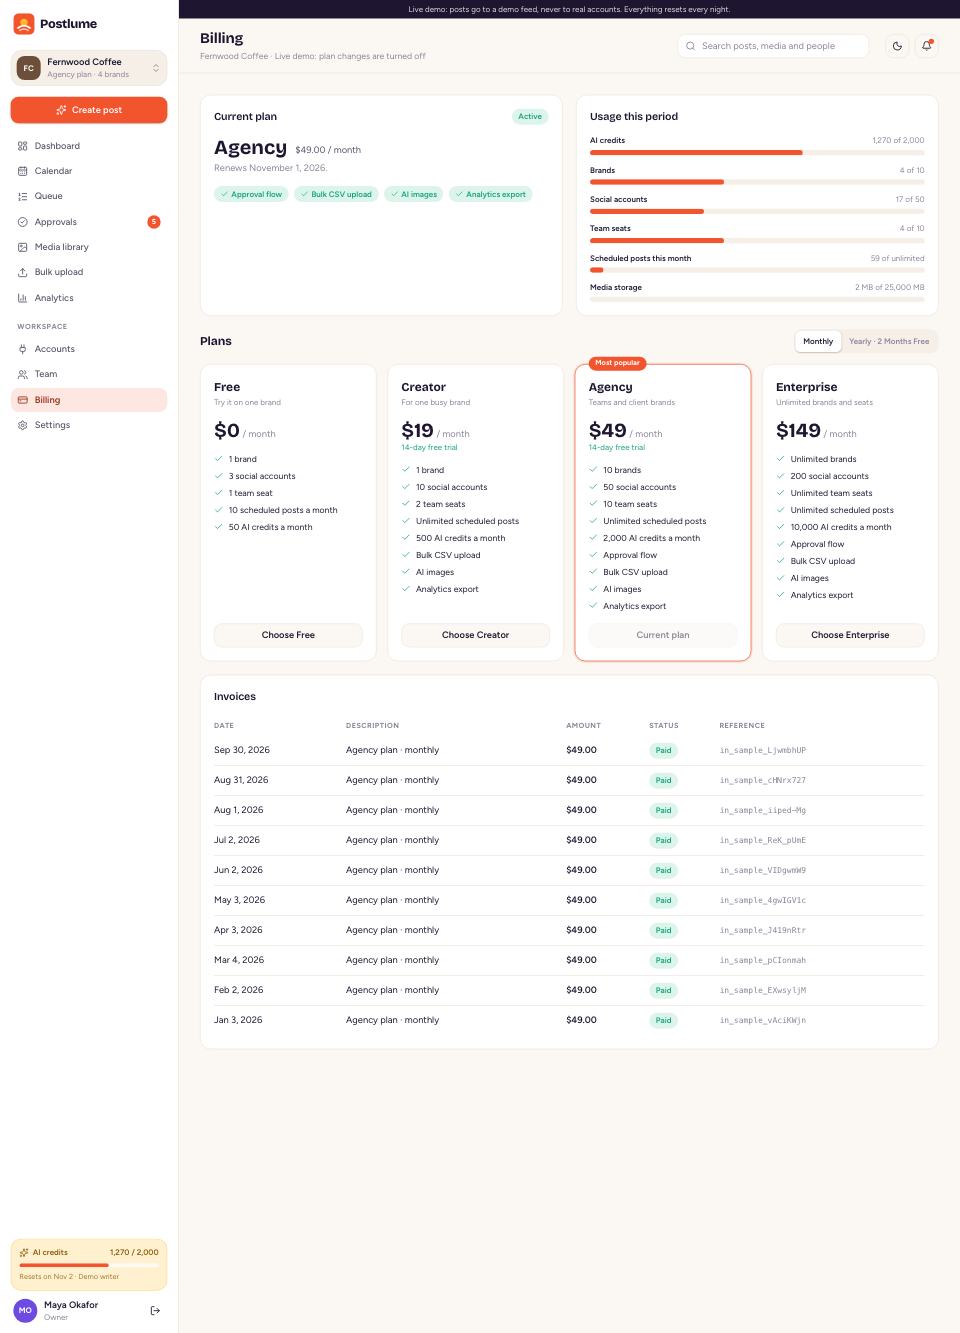Open notifications via the bell icon
The image size is (960, 1333).
pos(927,46)
